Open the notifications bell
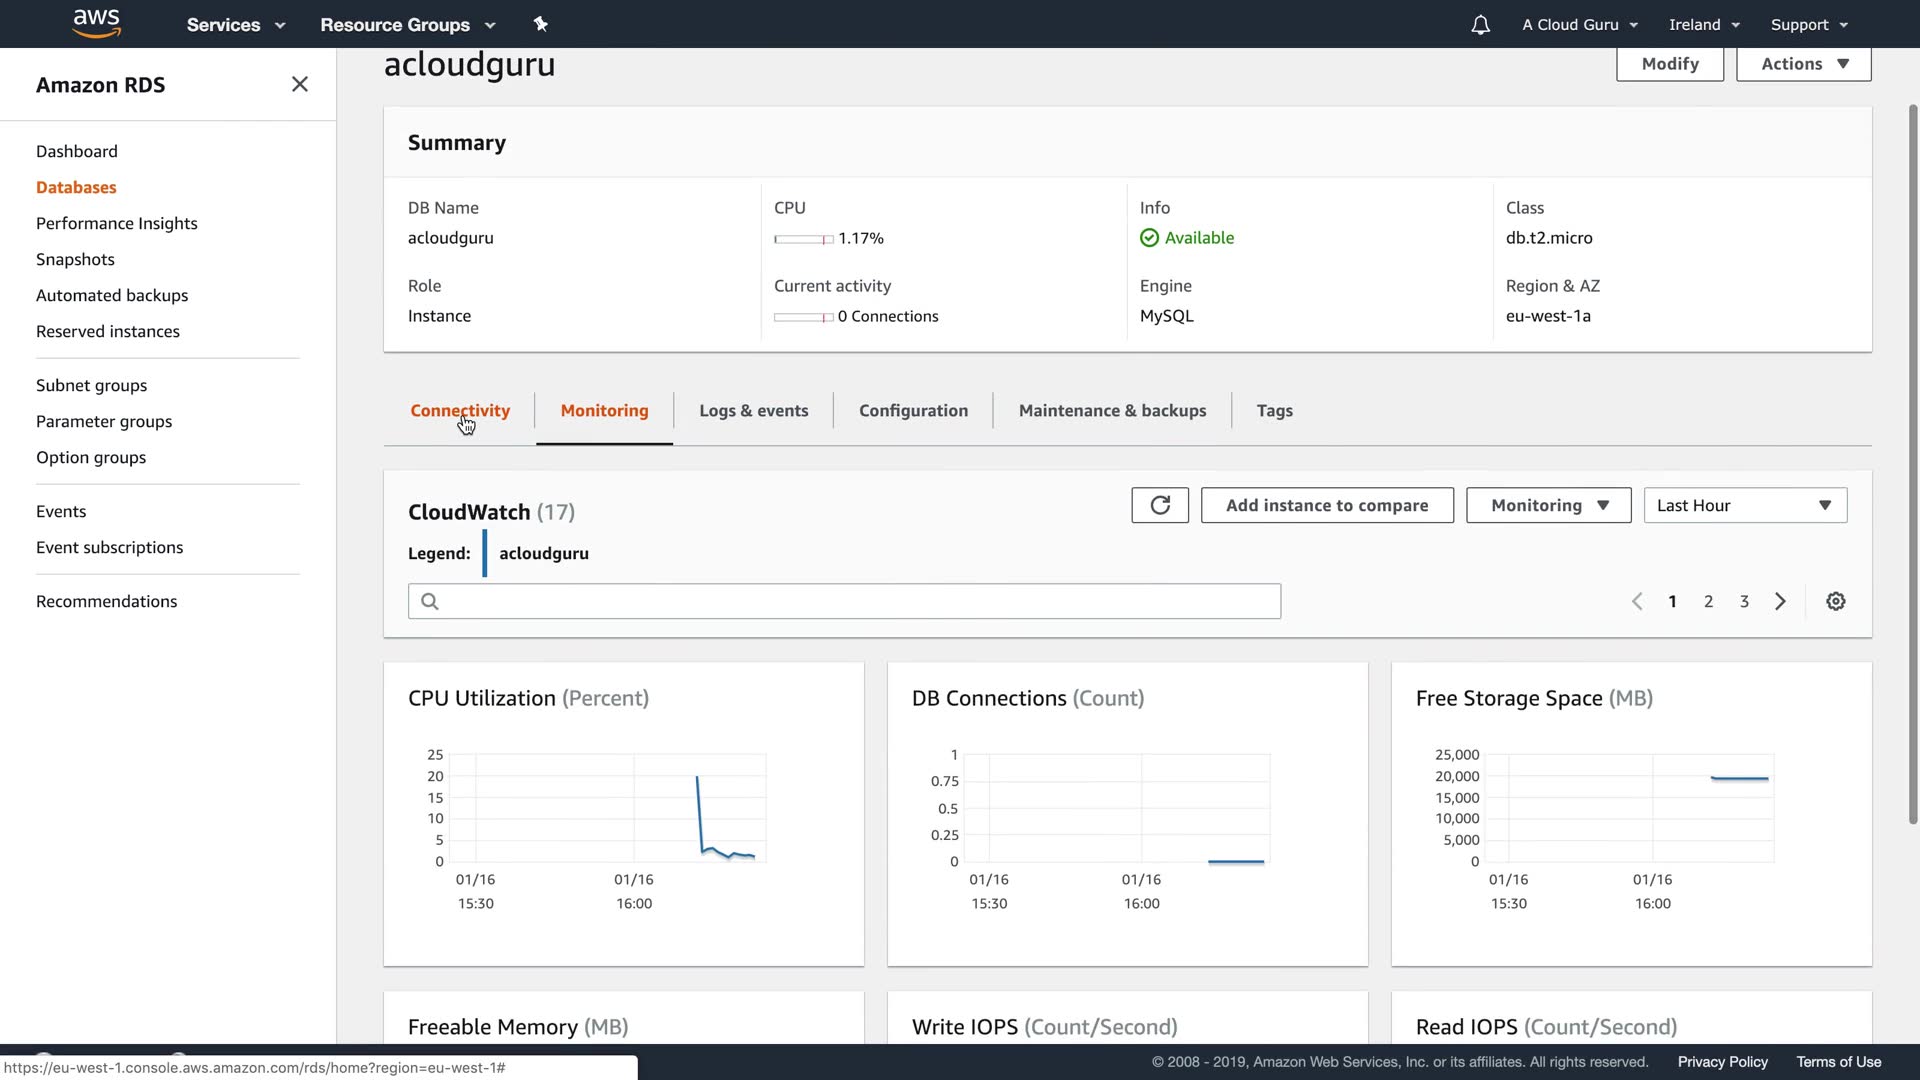Viewport: 1920px width, 1080px height. point(1480,25)
